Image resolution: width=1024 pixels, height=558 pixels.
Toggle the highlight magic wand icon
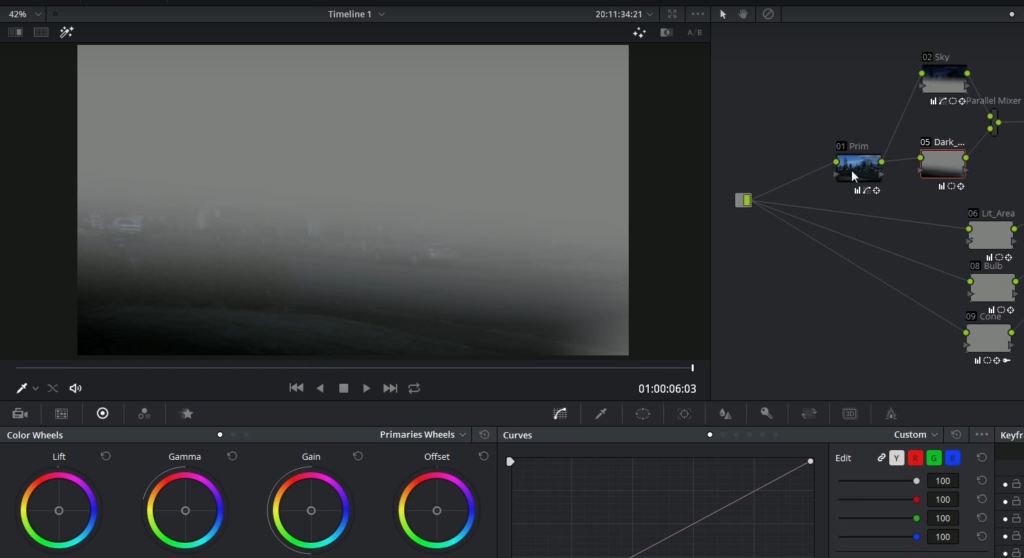[67, 32]
